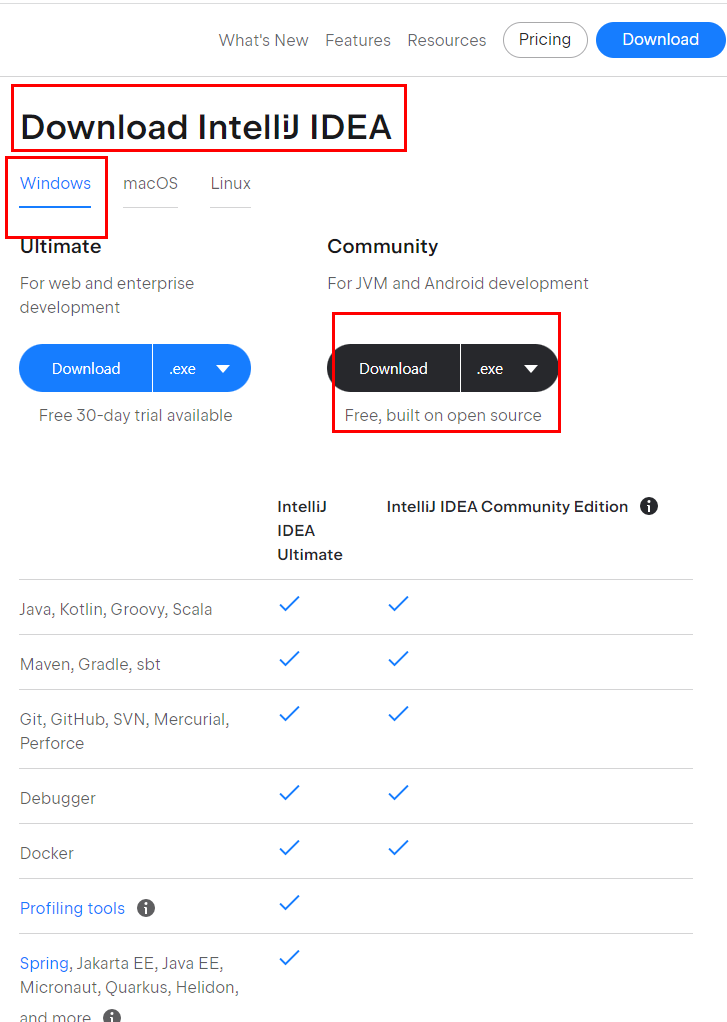Click the Ultimate checkmark in Docker row
Viewport: 727px width, 1022px height.
point(289,847)
